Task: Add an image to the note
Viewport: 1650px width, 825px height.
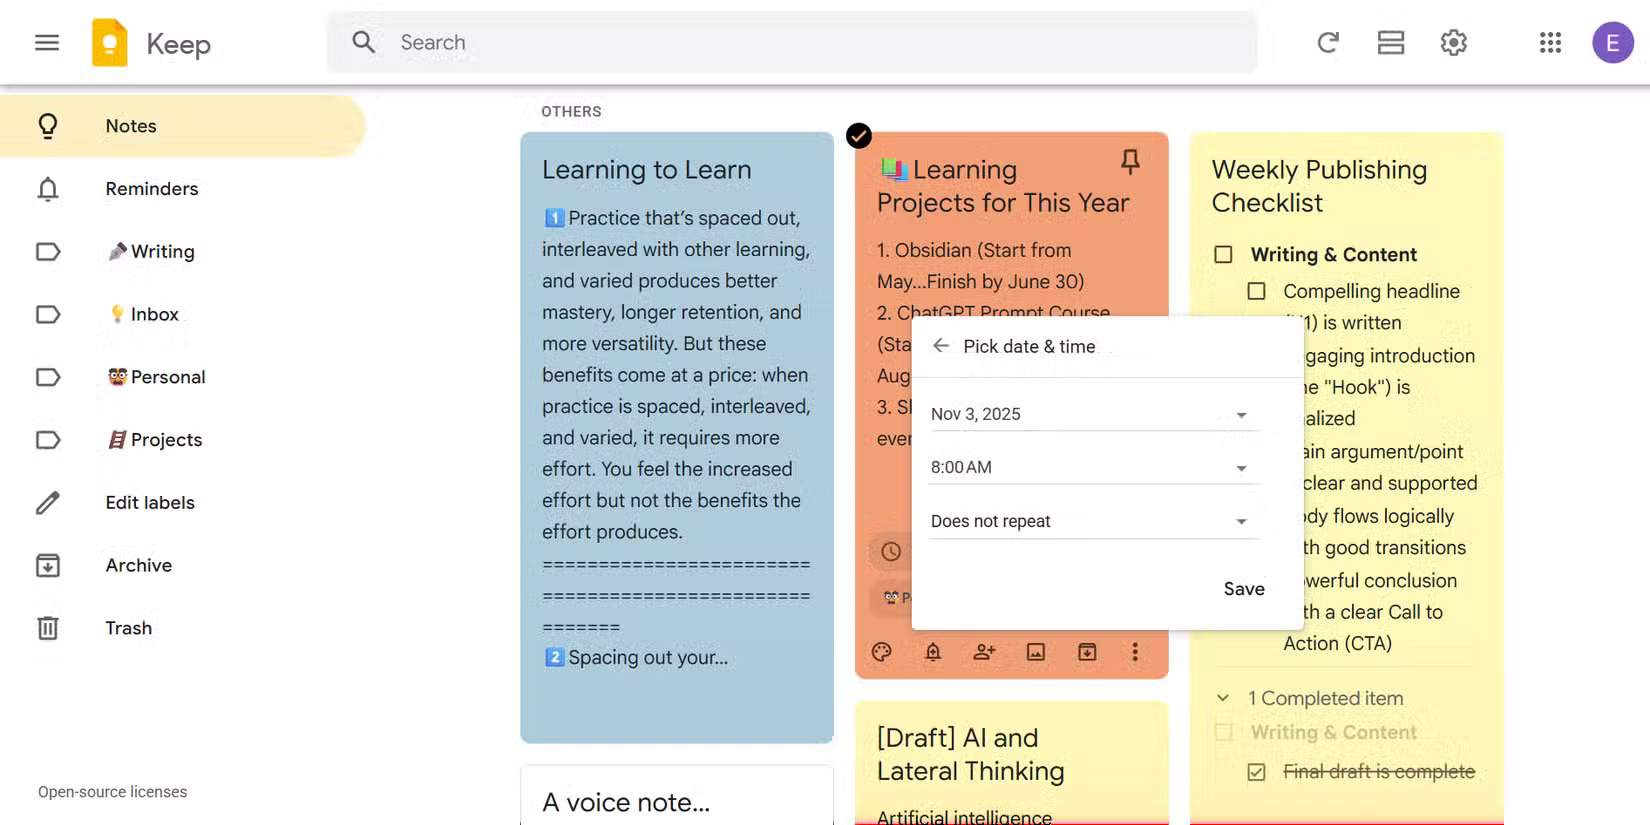Action: coord(1036,652)
